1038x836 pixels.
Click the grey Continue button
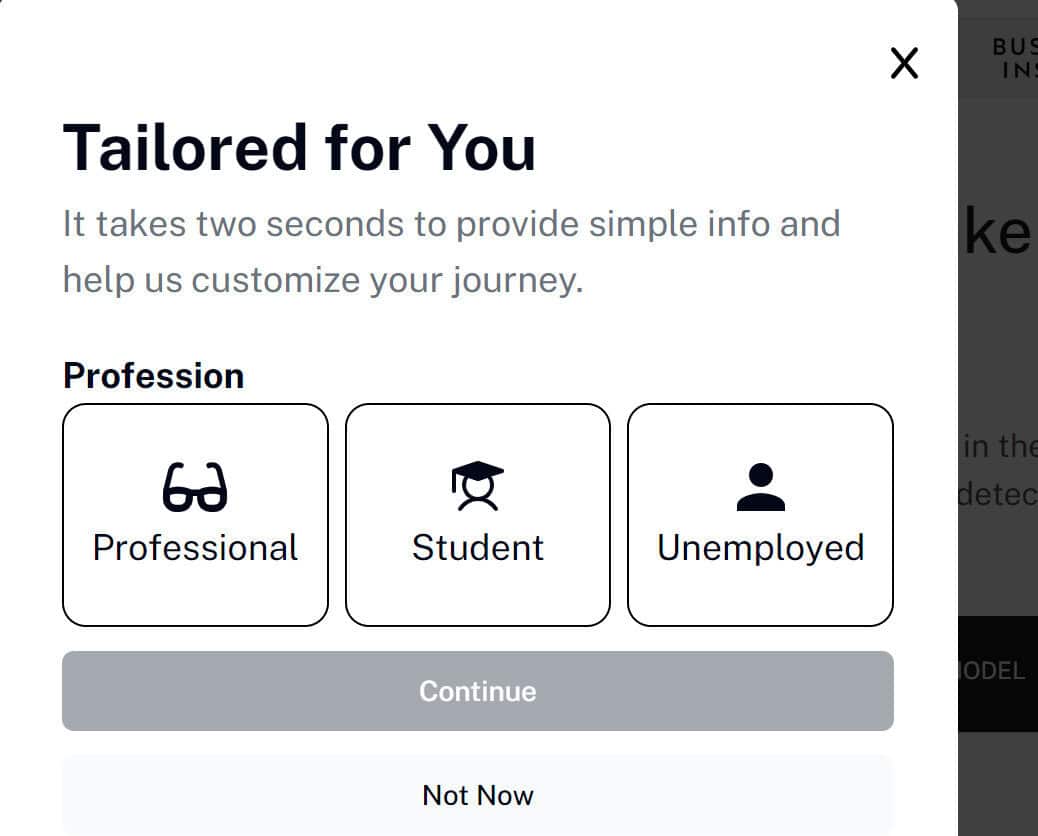tap(478, 691)
